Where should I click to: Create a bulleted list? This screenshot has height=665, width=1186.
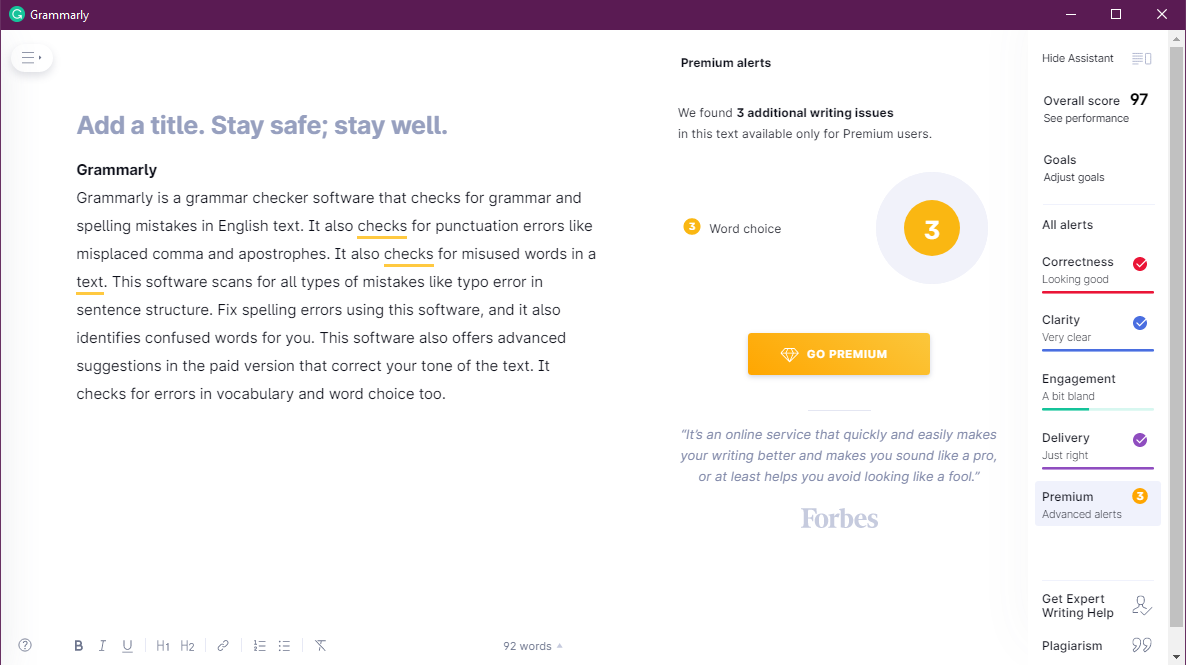coord(284,646)
